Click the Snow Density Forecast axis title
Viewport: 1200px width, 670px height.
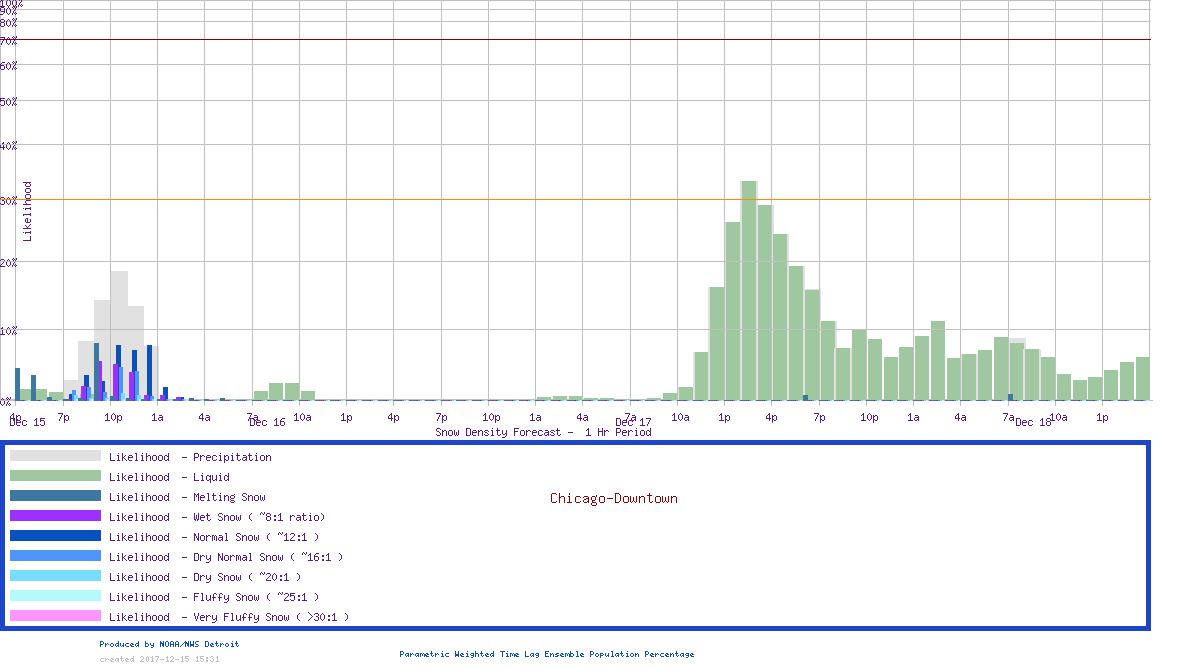(543, 432)
